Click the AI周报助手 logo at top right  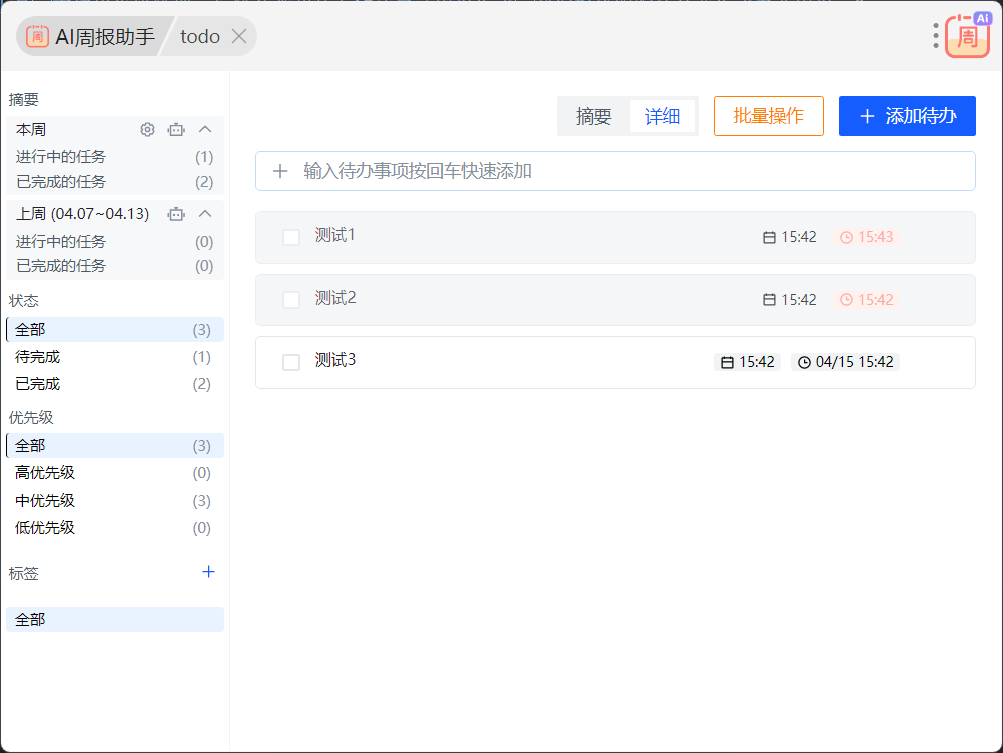coord(968,36)
